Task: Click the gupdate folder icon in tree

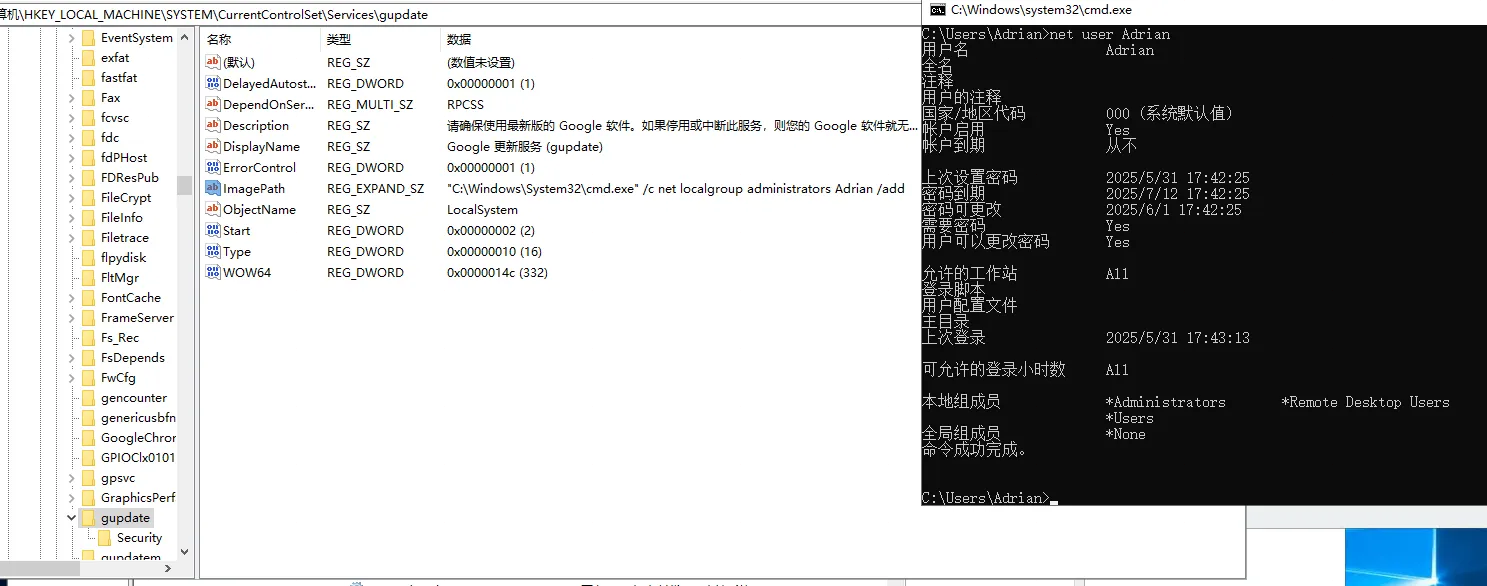Action: click(88, 518)
